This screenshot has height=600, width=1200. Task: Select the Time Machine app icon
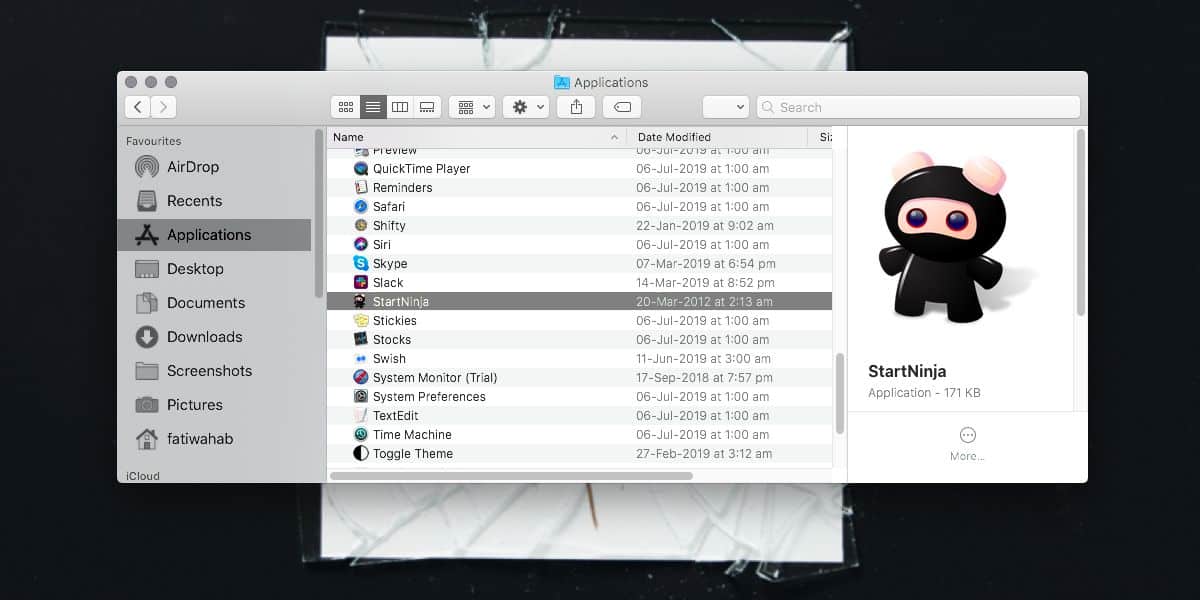(361, 435)
